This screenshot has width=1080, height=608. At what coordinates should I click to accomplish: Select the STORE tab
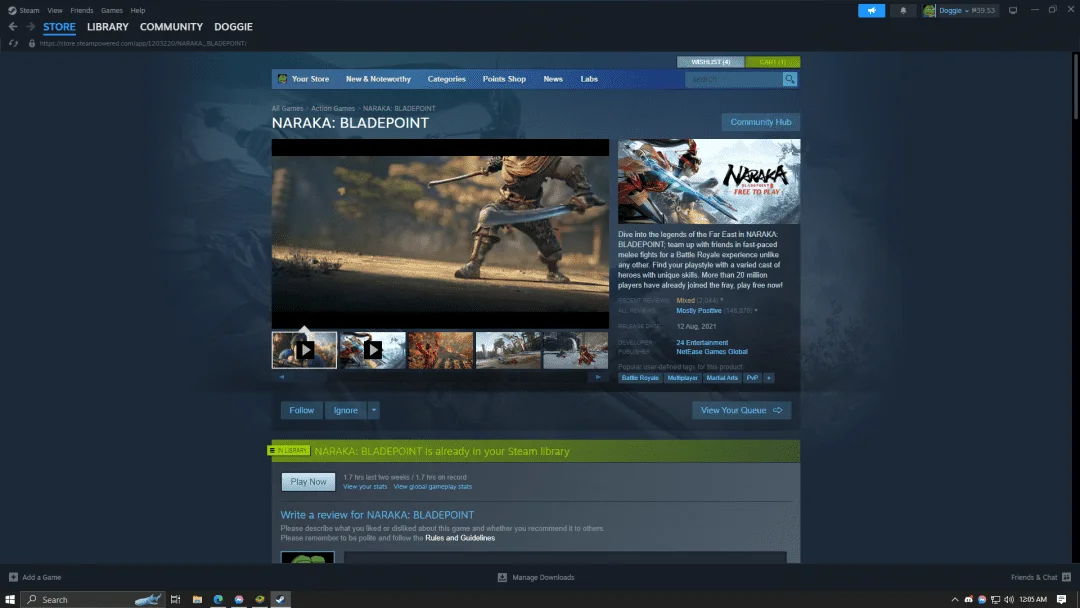click(59, 27)
